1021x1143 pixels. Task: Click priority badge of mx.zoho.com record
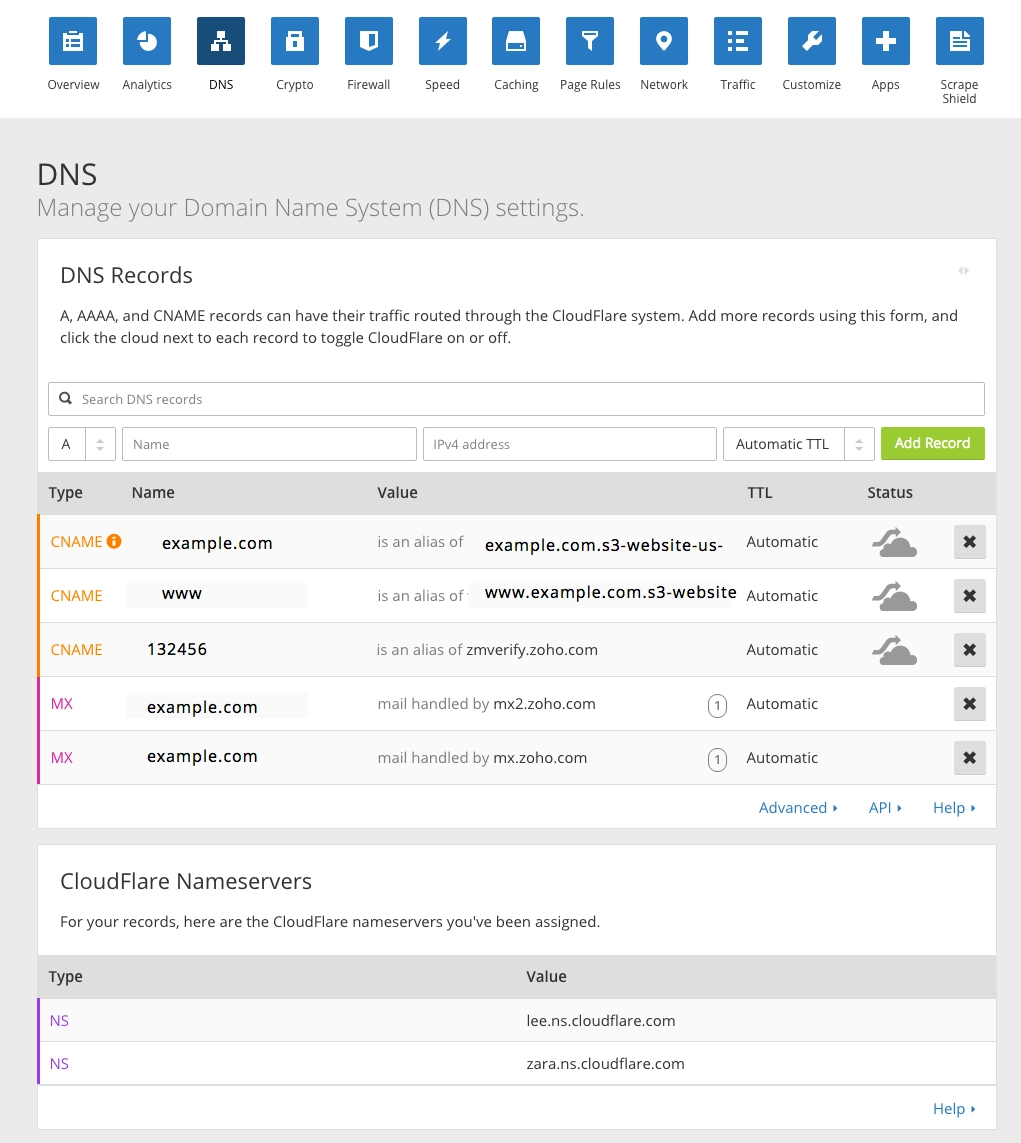(x=717, y=760)
